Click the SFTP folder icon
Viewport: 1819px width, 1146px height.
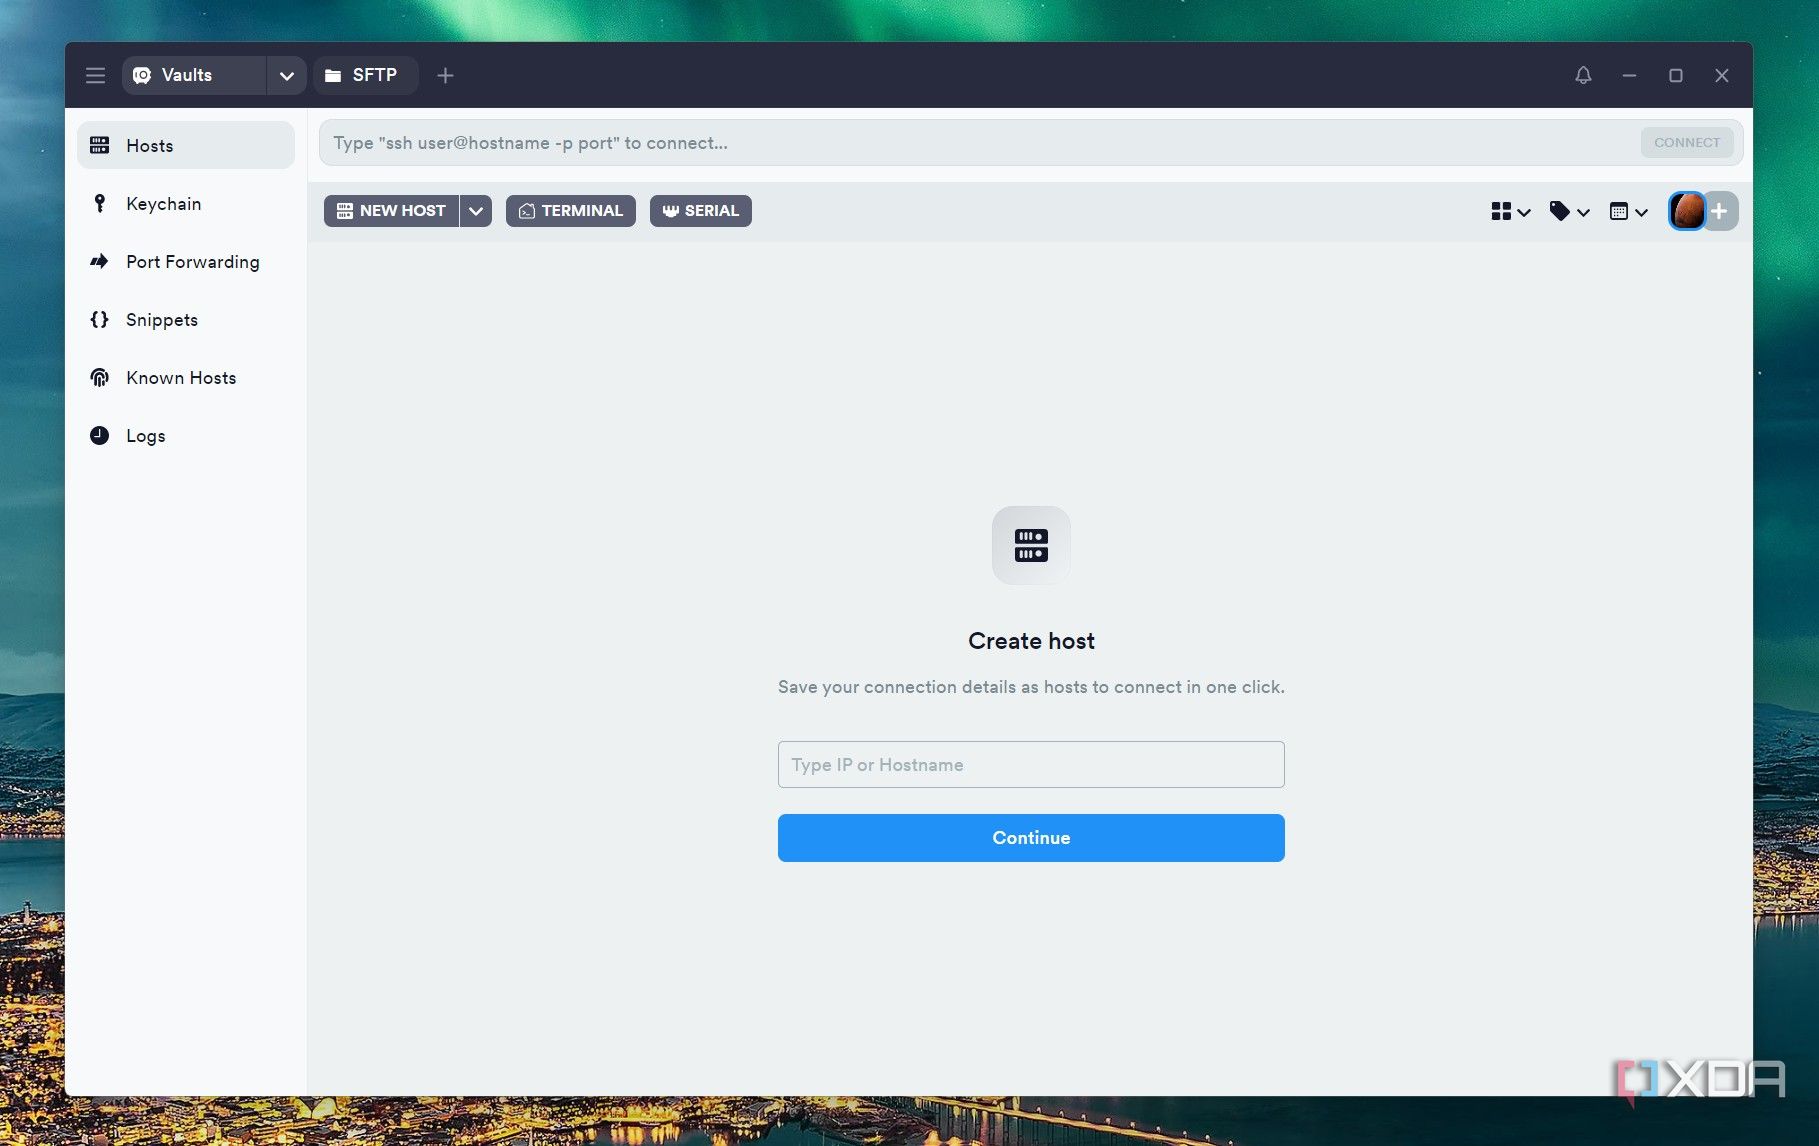point(333,75)
